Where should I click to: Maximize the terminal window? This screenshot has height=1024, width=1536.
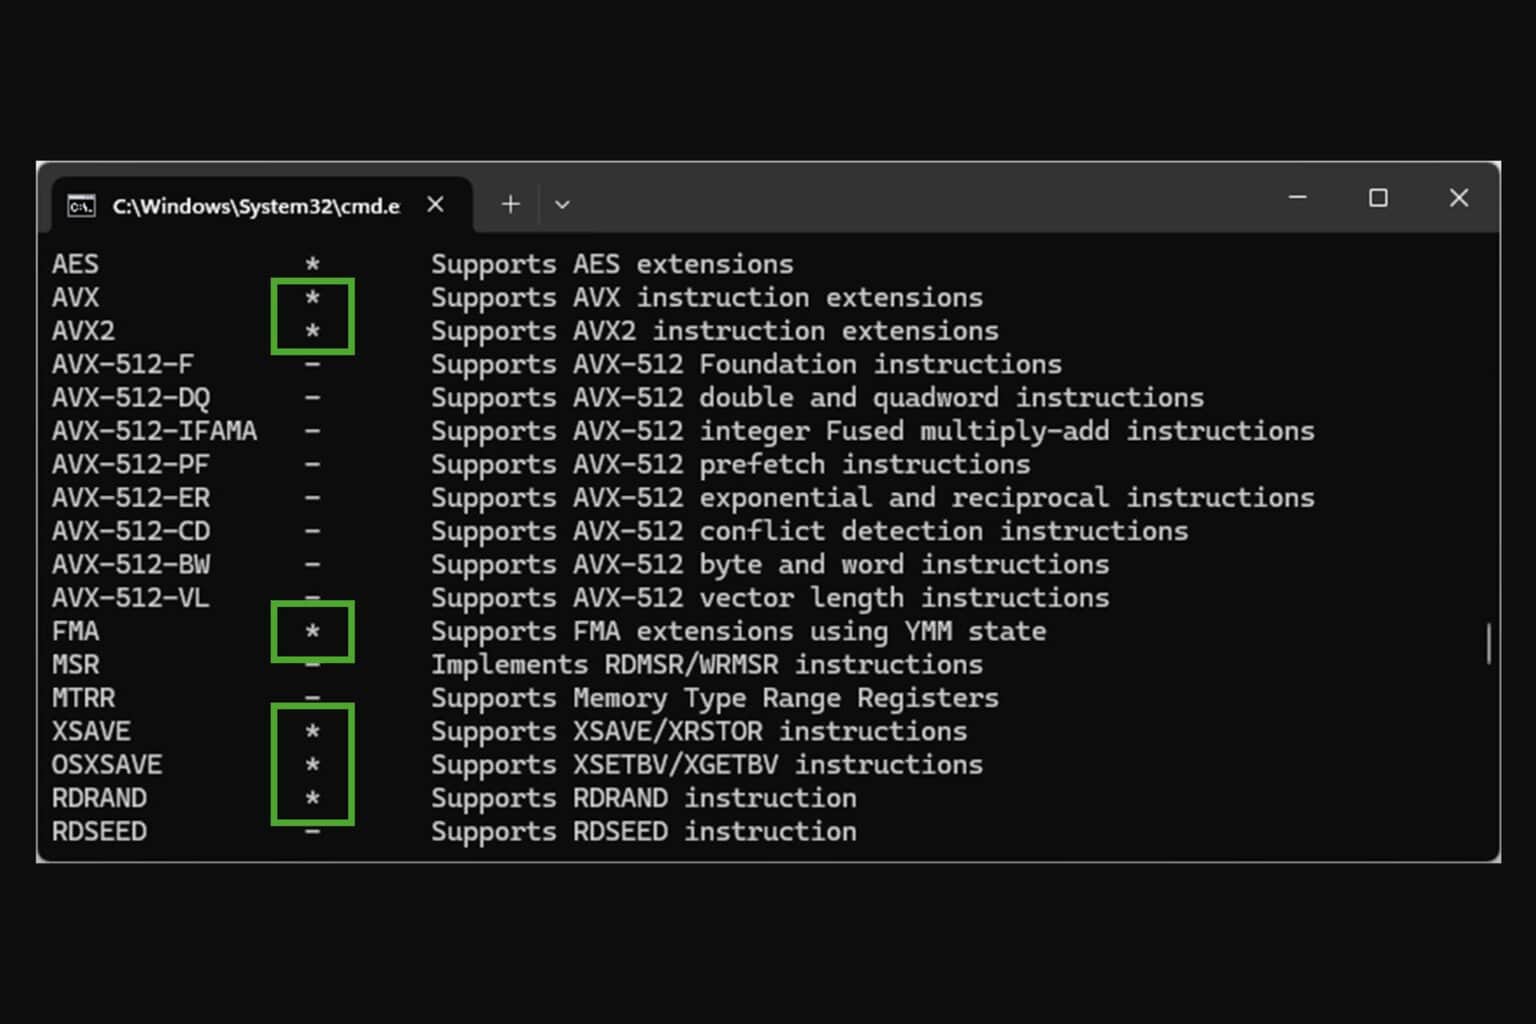click(1378, 198)
